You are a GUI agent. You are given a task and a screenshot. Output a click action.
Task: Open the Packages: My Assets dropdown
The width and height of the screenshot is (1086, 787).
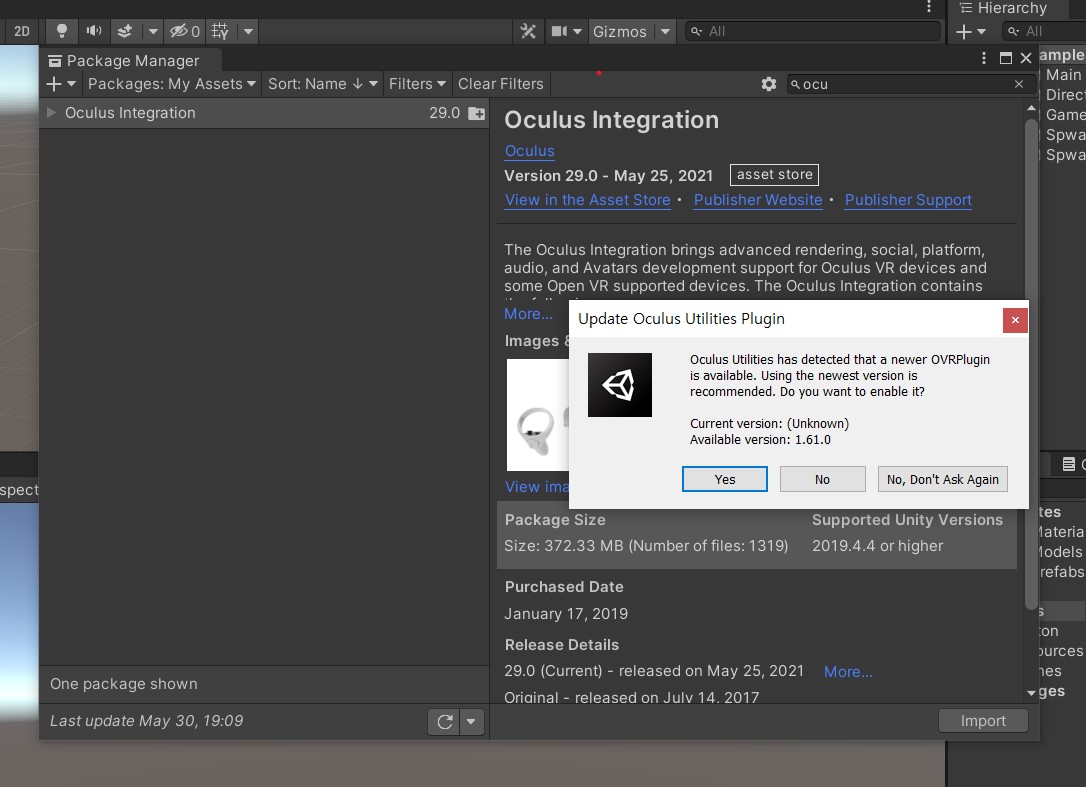(x=172, y=84)
